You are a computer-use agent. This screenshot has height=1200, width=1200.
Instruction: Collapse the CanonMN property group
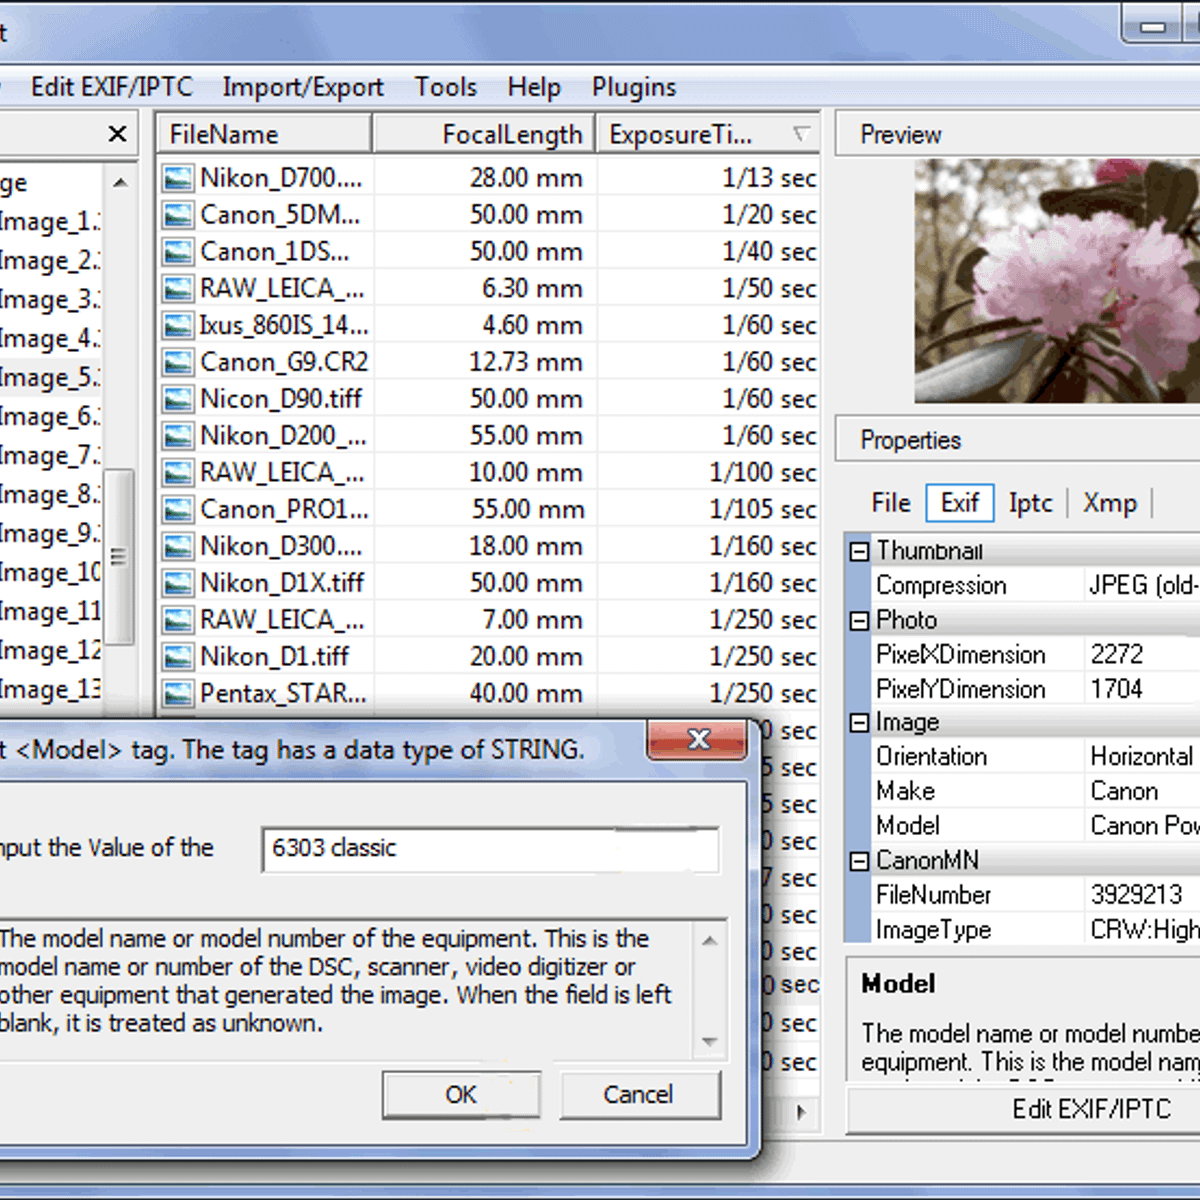coord(859,861)
